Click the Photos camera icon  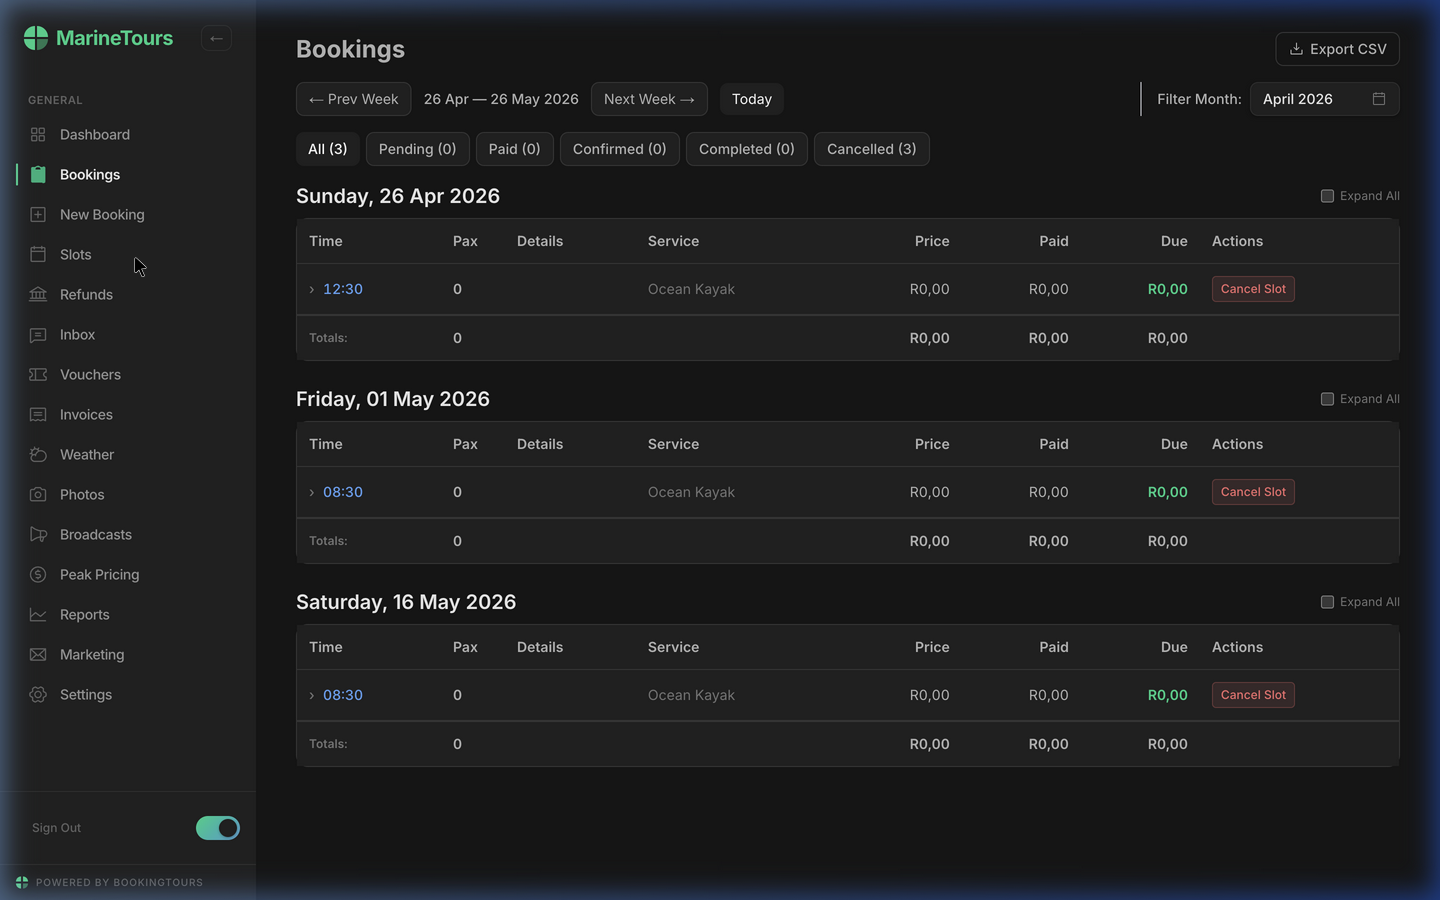38,495
